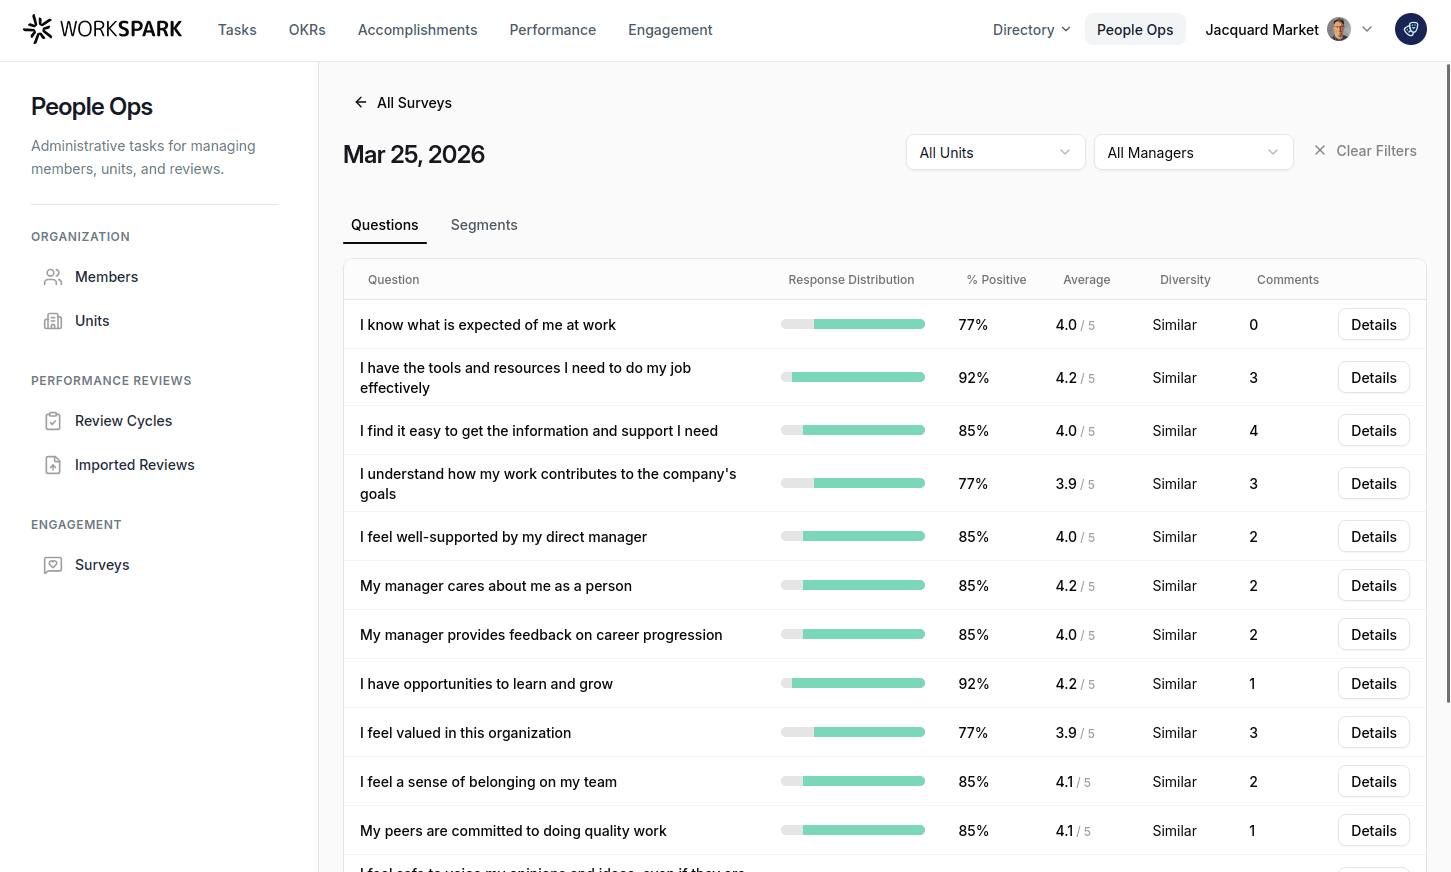
Task: Click the response distribution bar for 'I know what is expected of me at work'
Action: point(851,324)
